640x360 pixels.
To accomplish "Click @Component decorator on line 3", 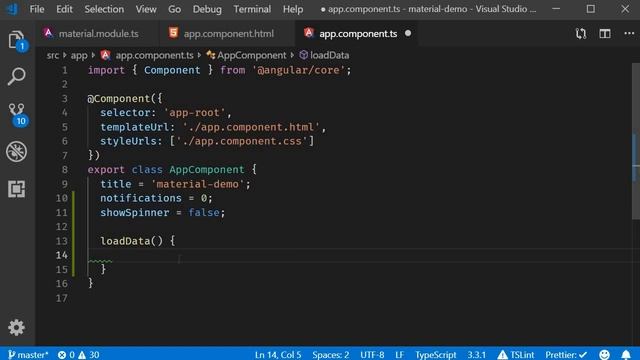I will click(119, 98).
